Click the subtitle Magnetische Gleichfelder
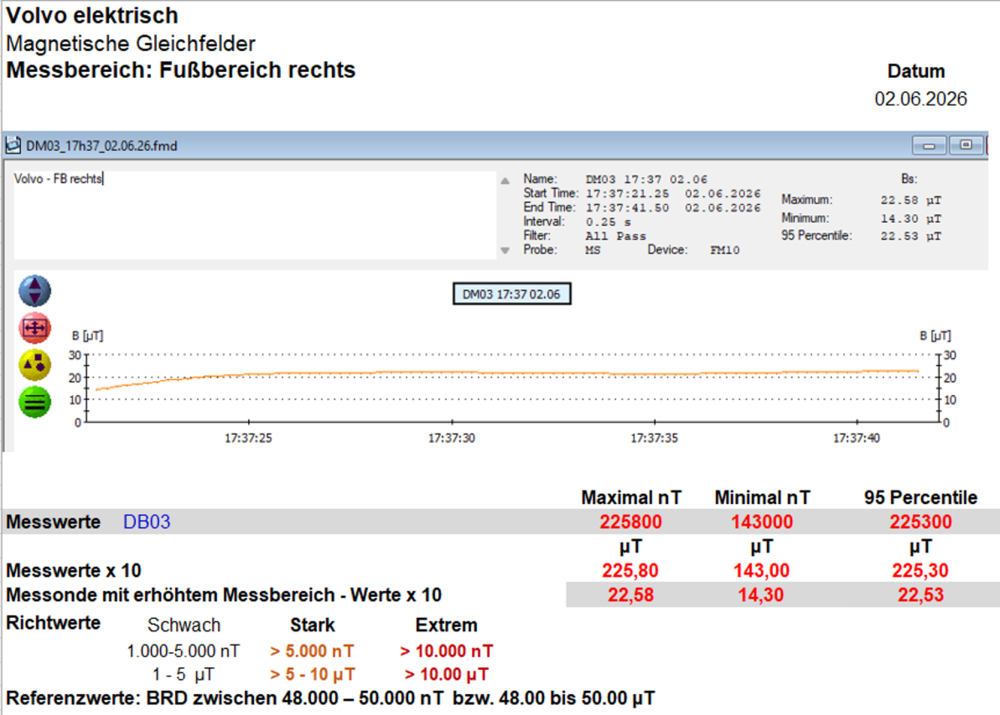1000x715 pixels. tap(131, 43)
